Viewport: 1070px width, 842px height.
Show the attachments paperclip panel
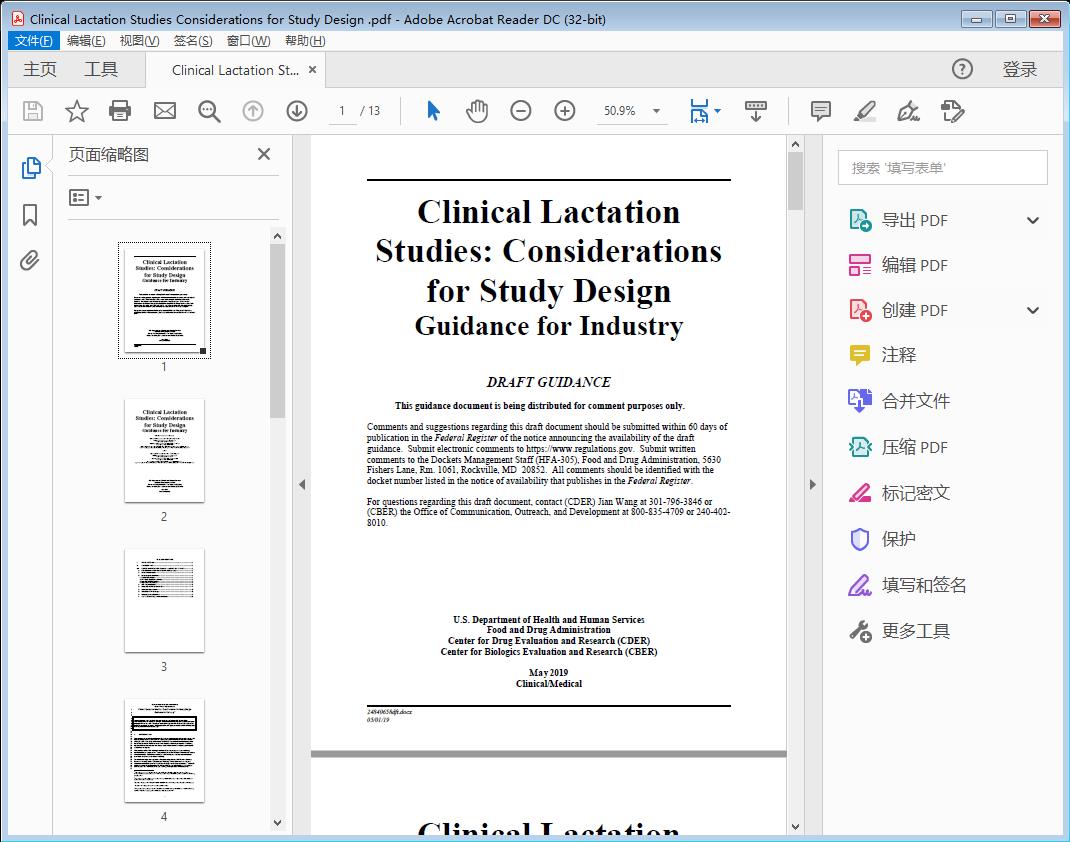[29, 260]
